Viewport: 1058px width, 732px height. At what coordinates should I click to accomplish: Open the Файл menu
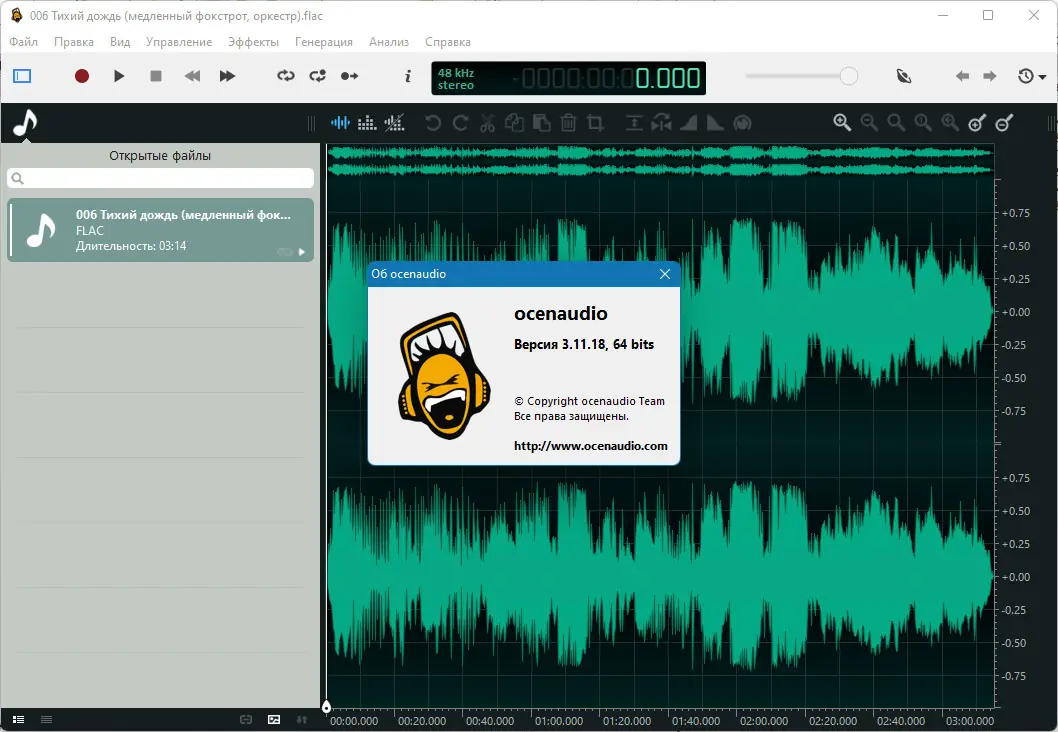click(24, 42)
